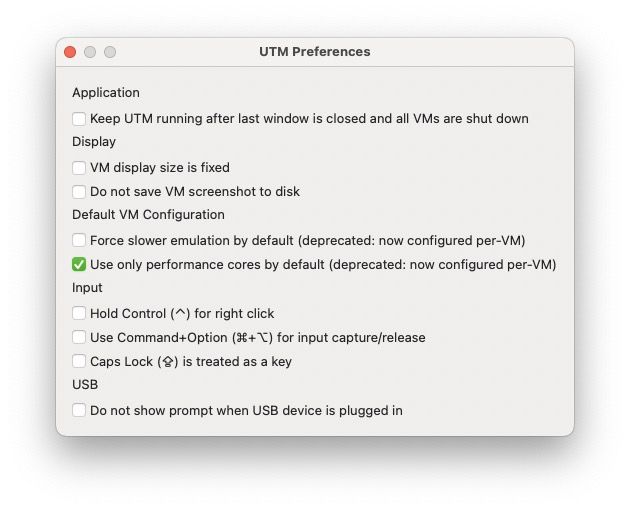Enable Keep UTM running after last window closed
The image size is (630, 510).
tap(79, 119)
